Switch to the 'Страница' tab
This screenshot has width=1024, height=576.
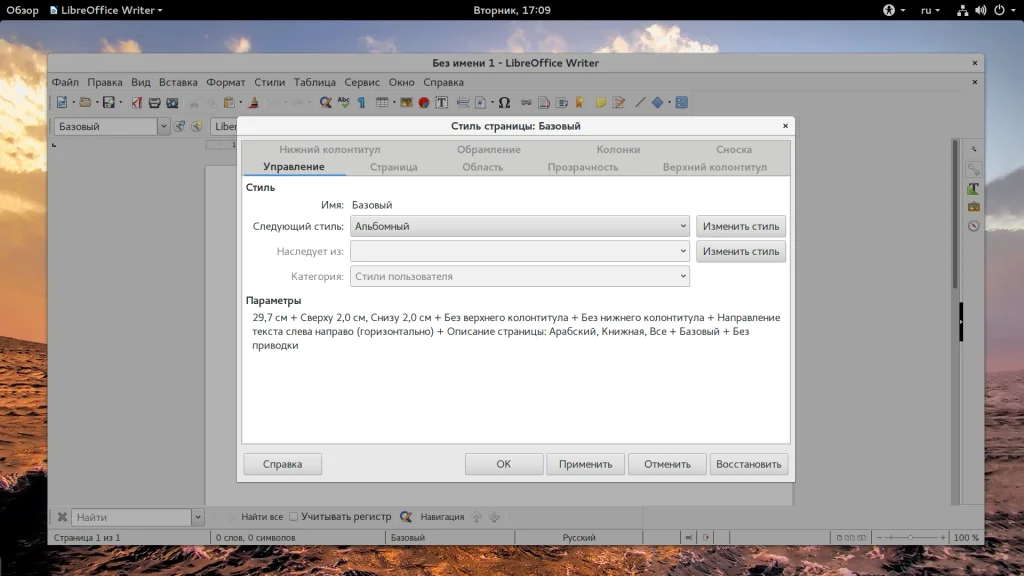[393, 167]
